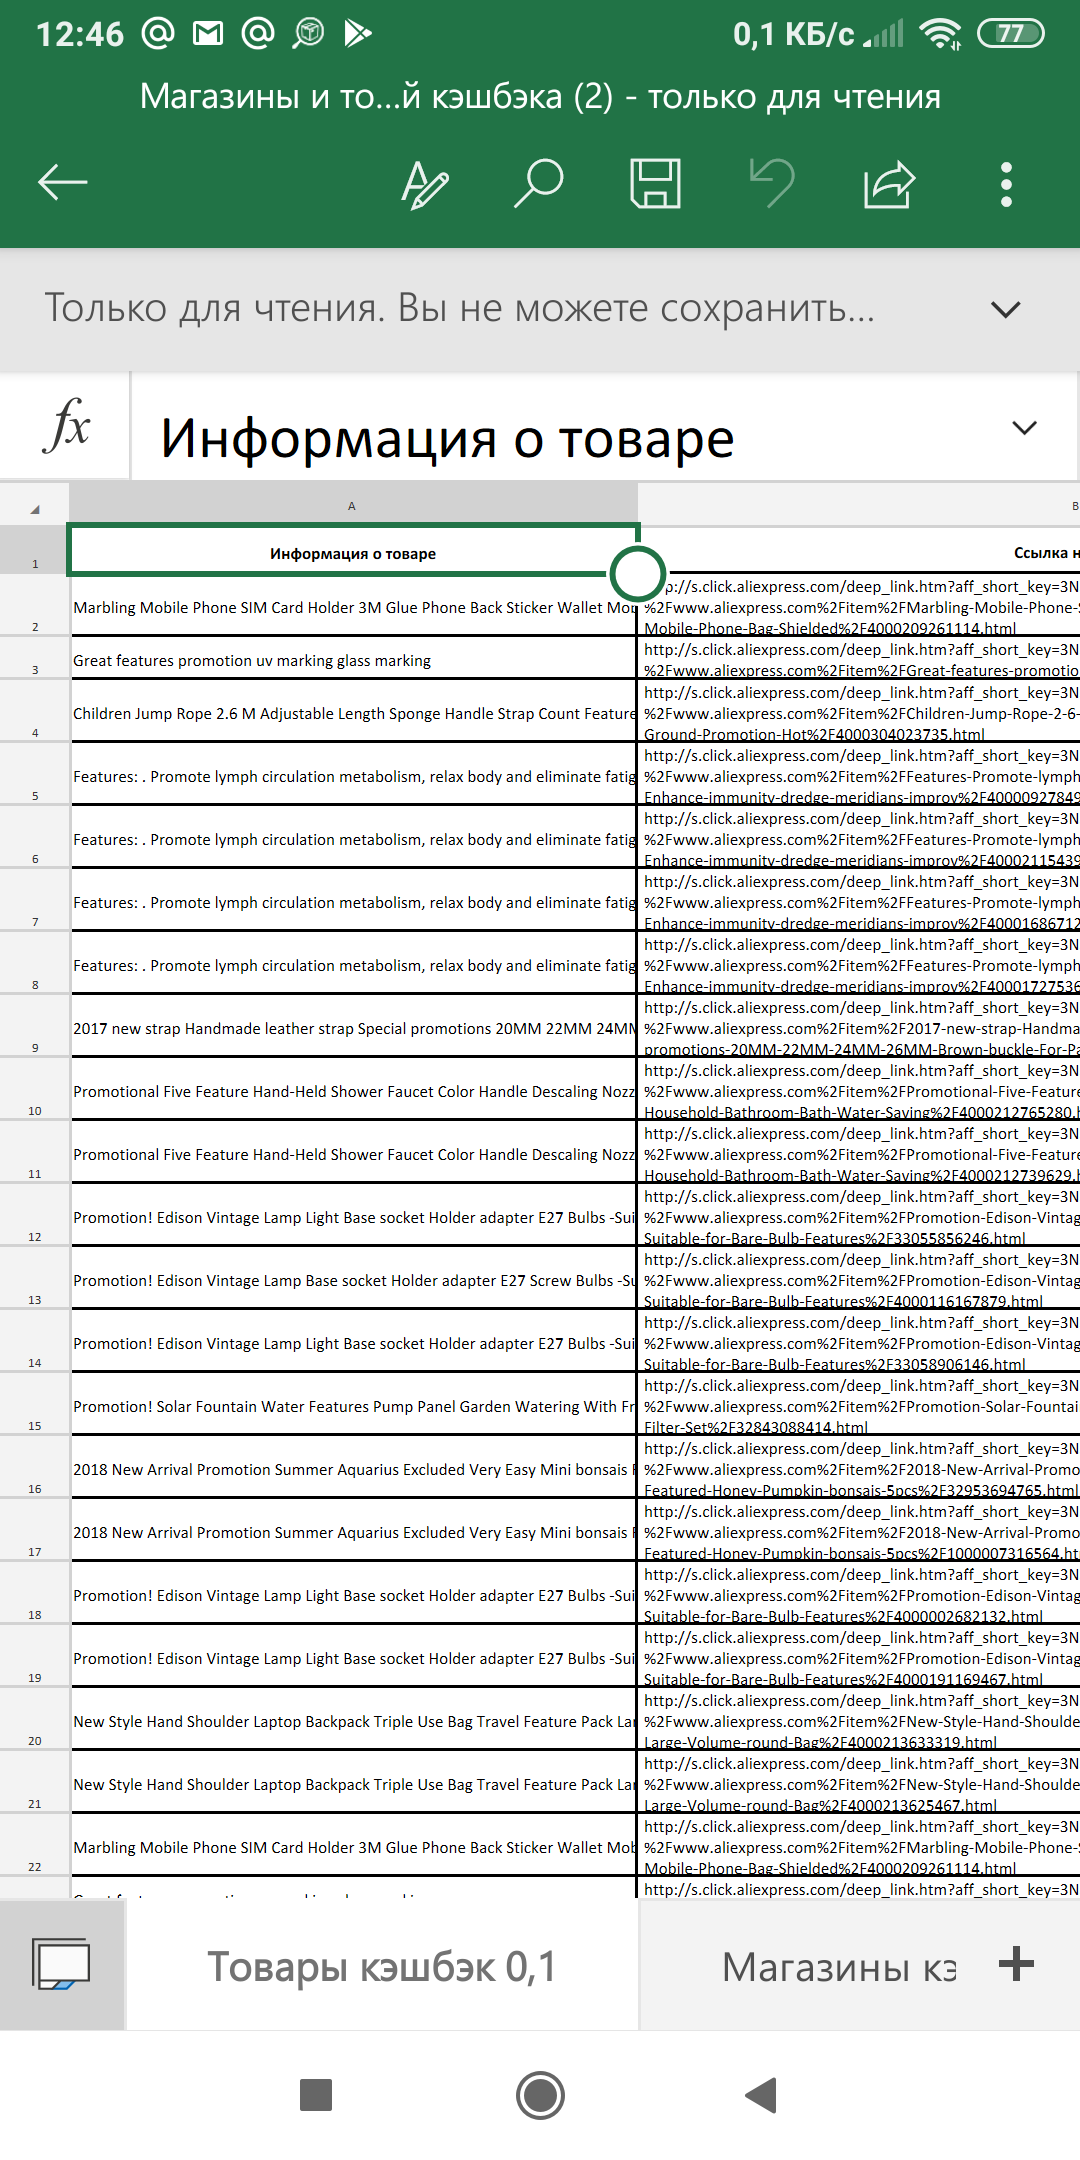
Task: Select the 'Ссылка н' header cell
Action: [860, 552]
